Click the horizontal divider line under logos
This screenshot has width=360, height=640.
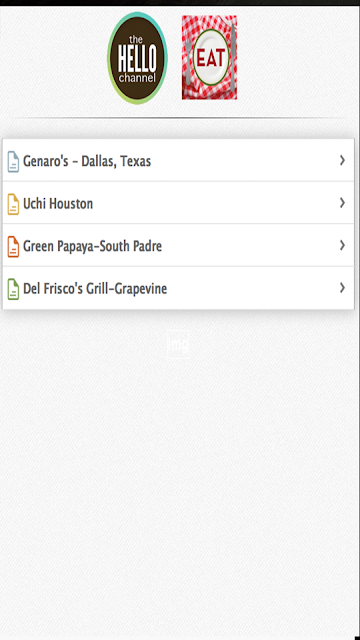coord(178,118)
